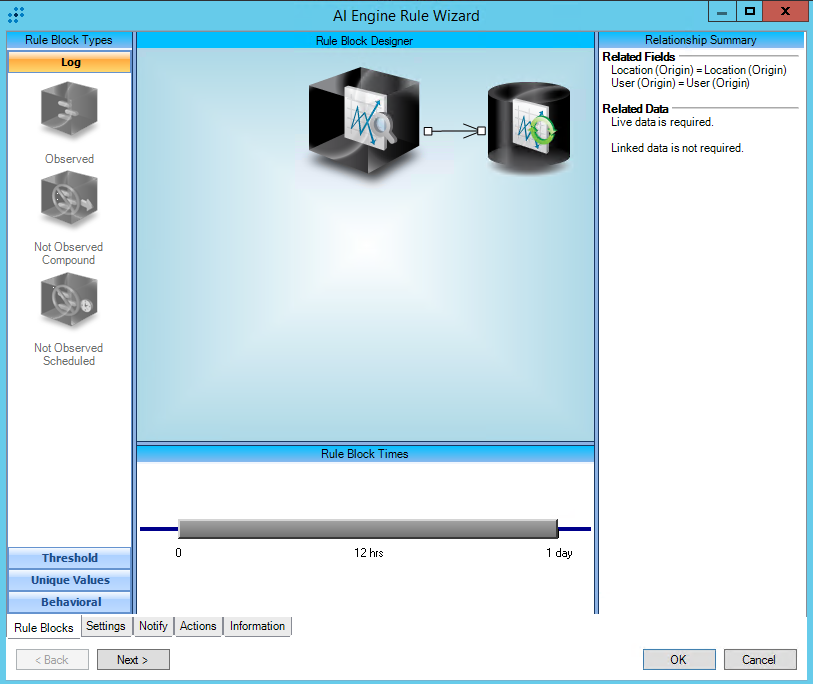Click the app icon in the title bar

[x=16, y=15]
